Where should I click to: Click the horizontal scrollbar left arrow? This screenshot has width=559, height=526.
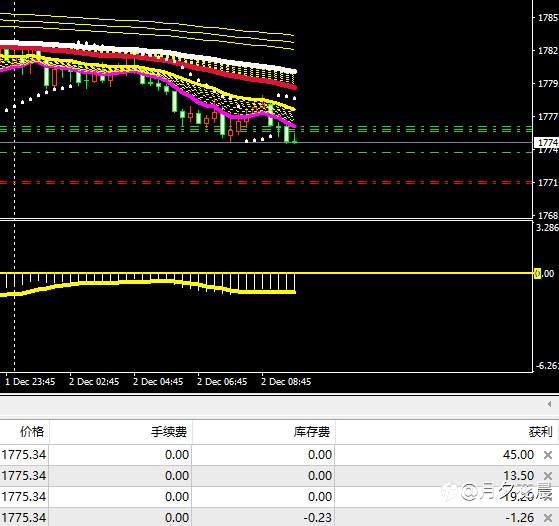click(x=549, y=404)
